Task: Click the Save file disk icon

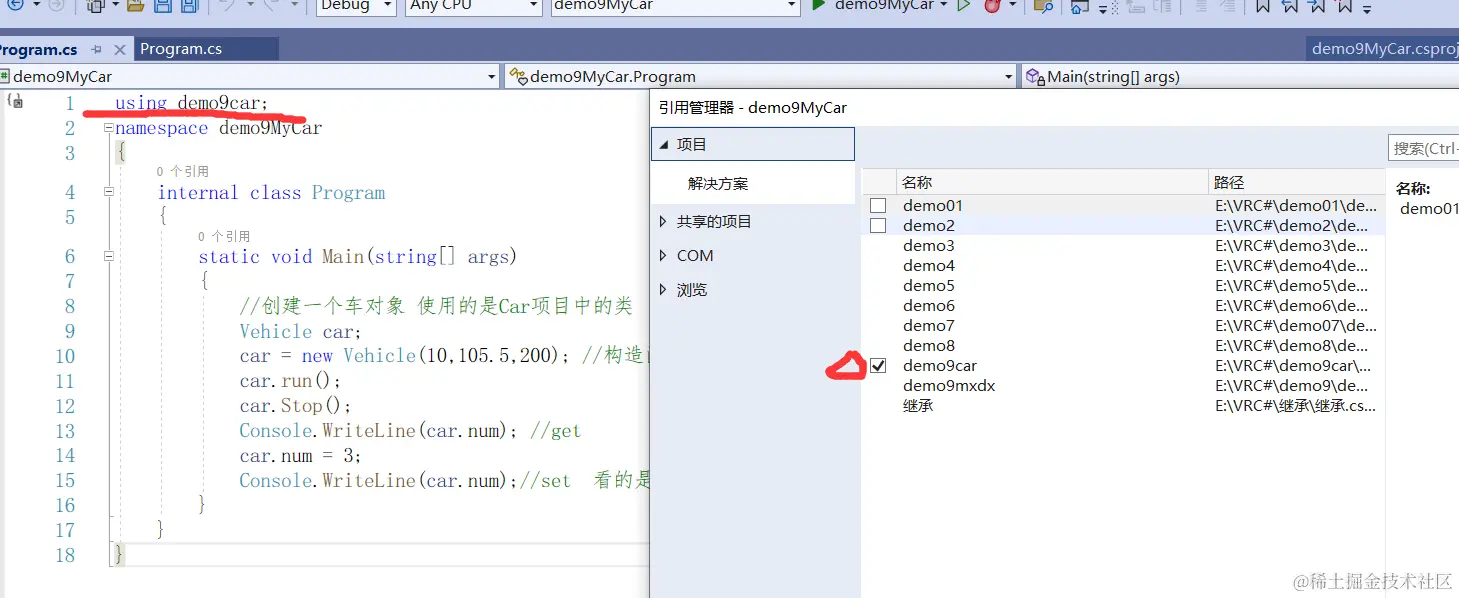Action: [x=162, y=5]
